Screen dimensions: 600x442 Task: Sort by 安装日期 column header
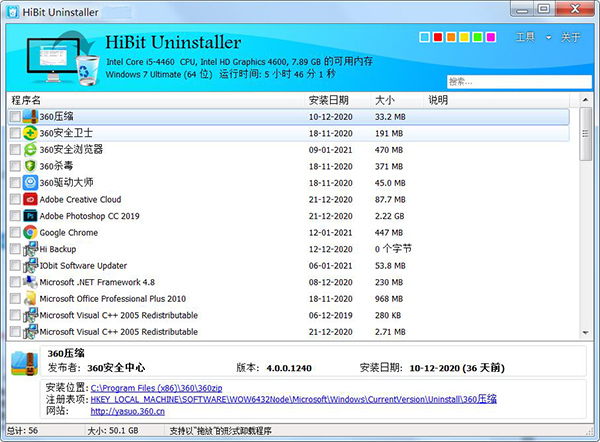338,100
